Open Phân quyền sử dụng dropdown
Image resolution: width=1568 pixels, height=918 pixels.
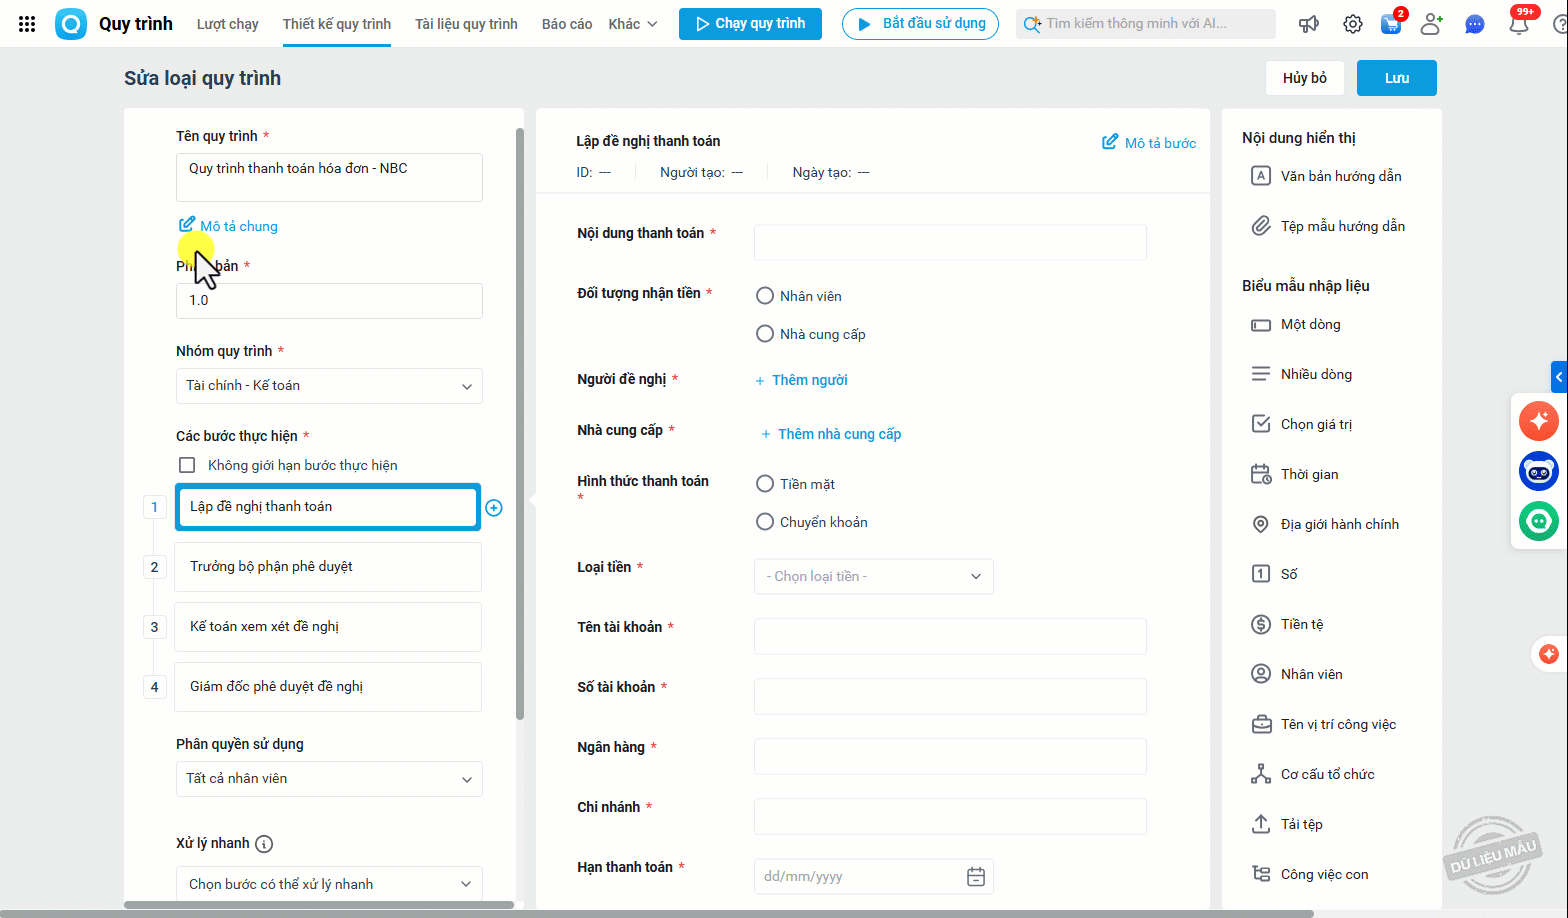click(x=329, y=779)
